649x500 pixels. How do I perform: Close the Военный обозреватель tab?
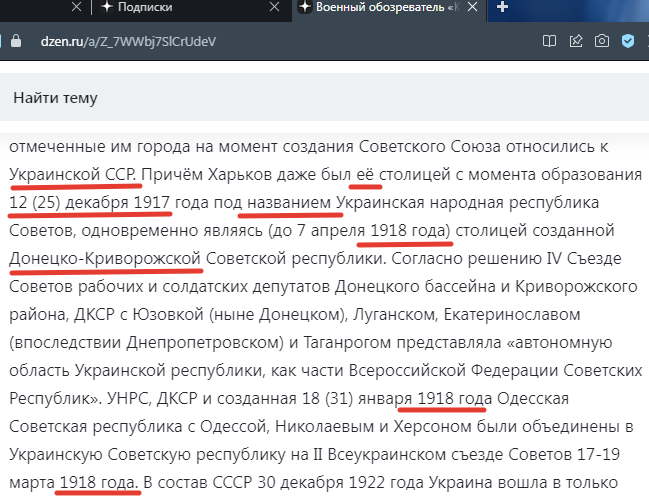pos(472,7)
